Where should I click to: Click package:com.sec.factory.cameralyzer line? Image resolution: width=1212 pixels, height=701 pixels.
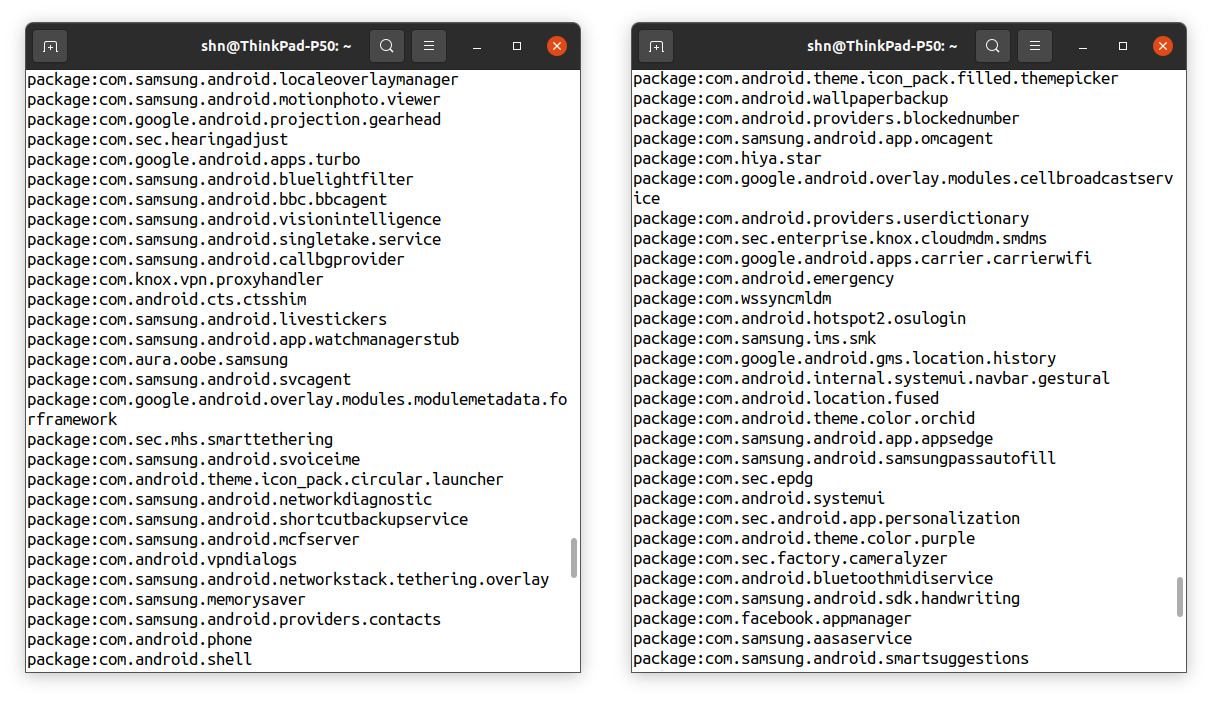790,558
